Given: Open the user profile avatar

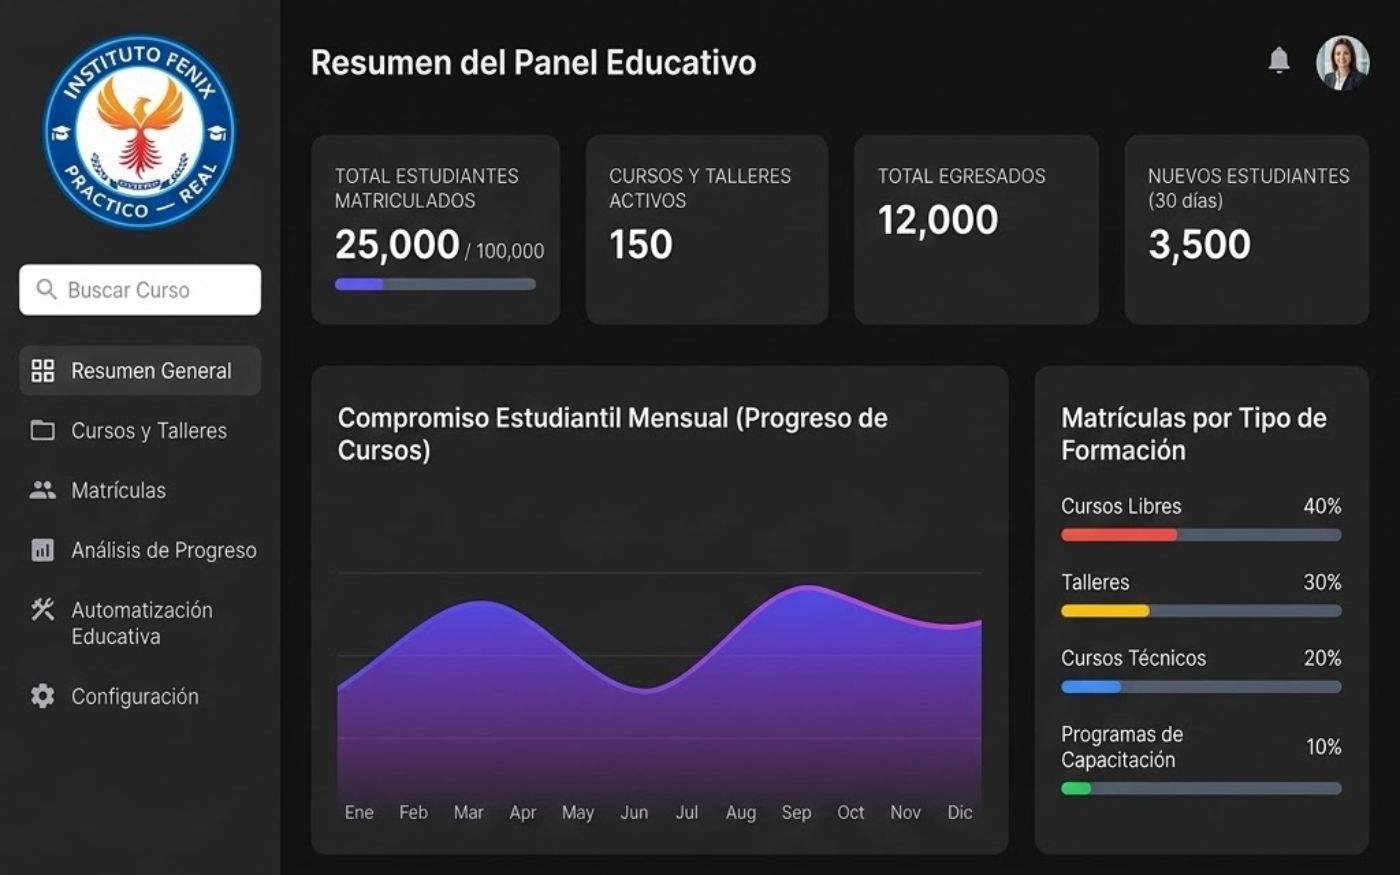Looking at the screenshot, I should 1342,63.
